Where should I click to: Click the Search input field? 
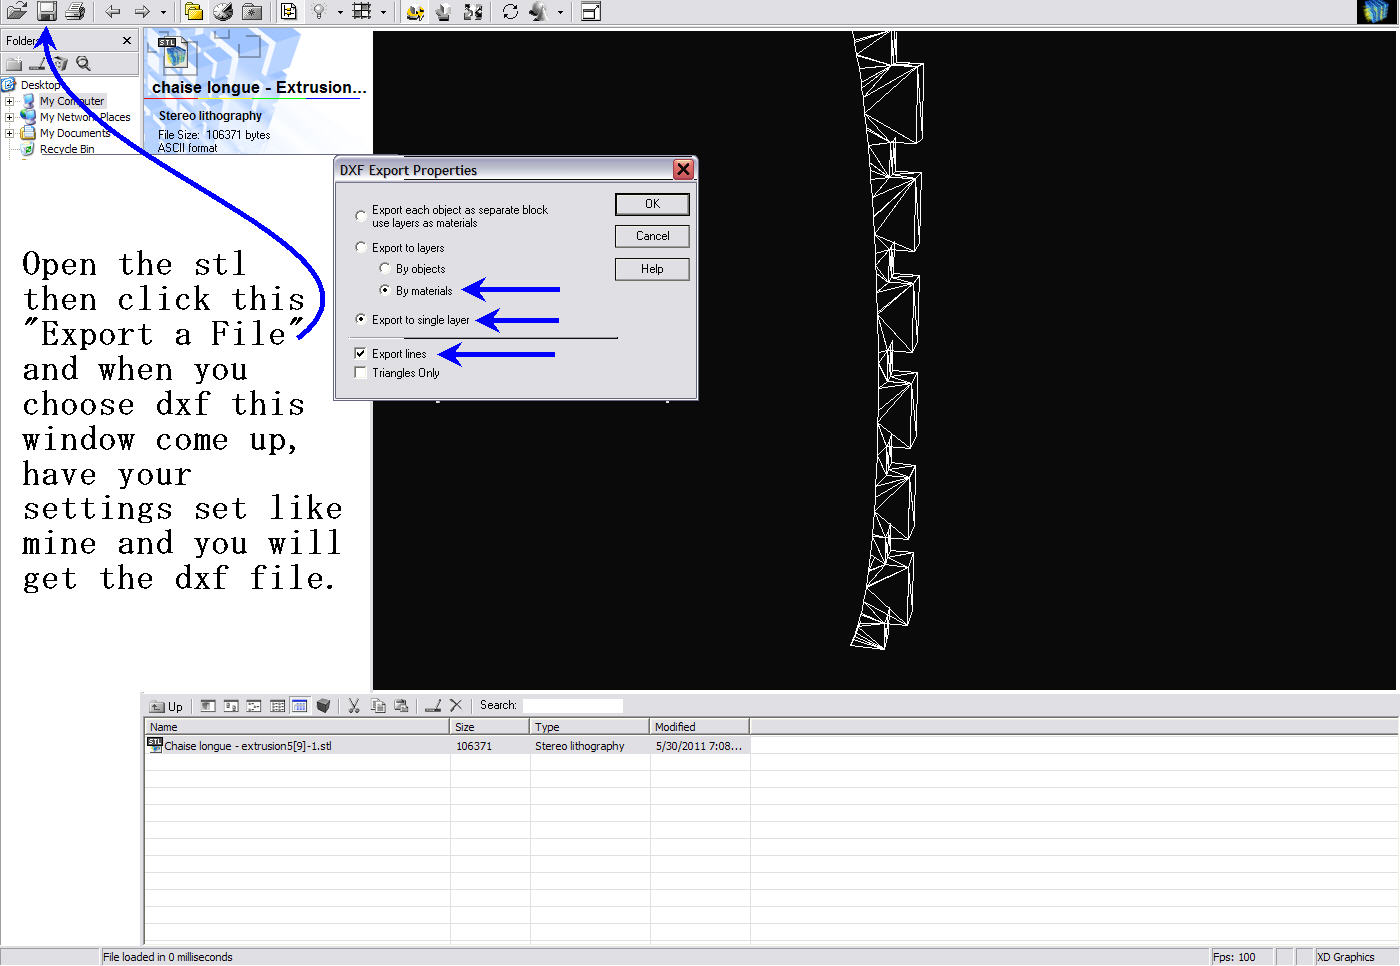pyautogui.click(x=572, y=706)
